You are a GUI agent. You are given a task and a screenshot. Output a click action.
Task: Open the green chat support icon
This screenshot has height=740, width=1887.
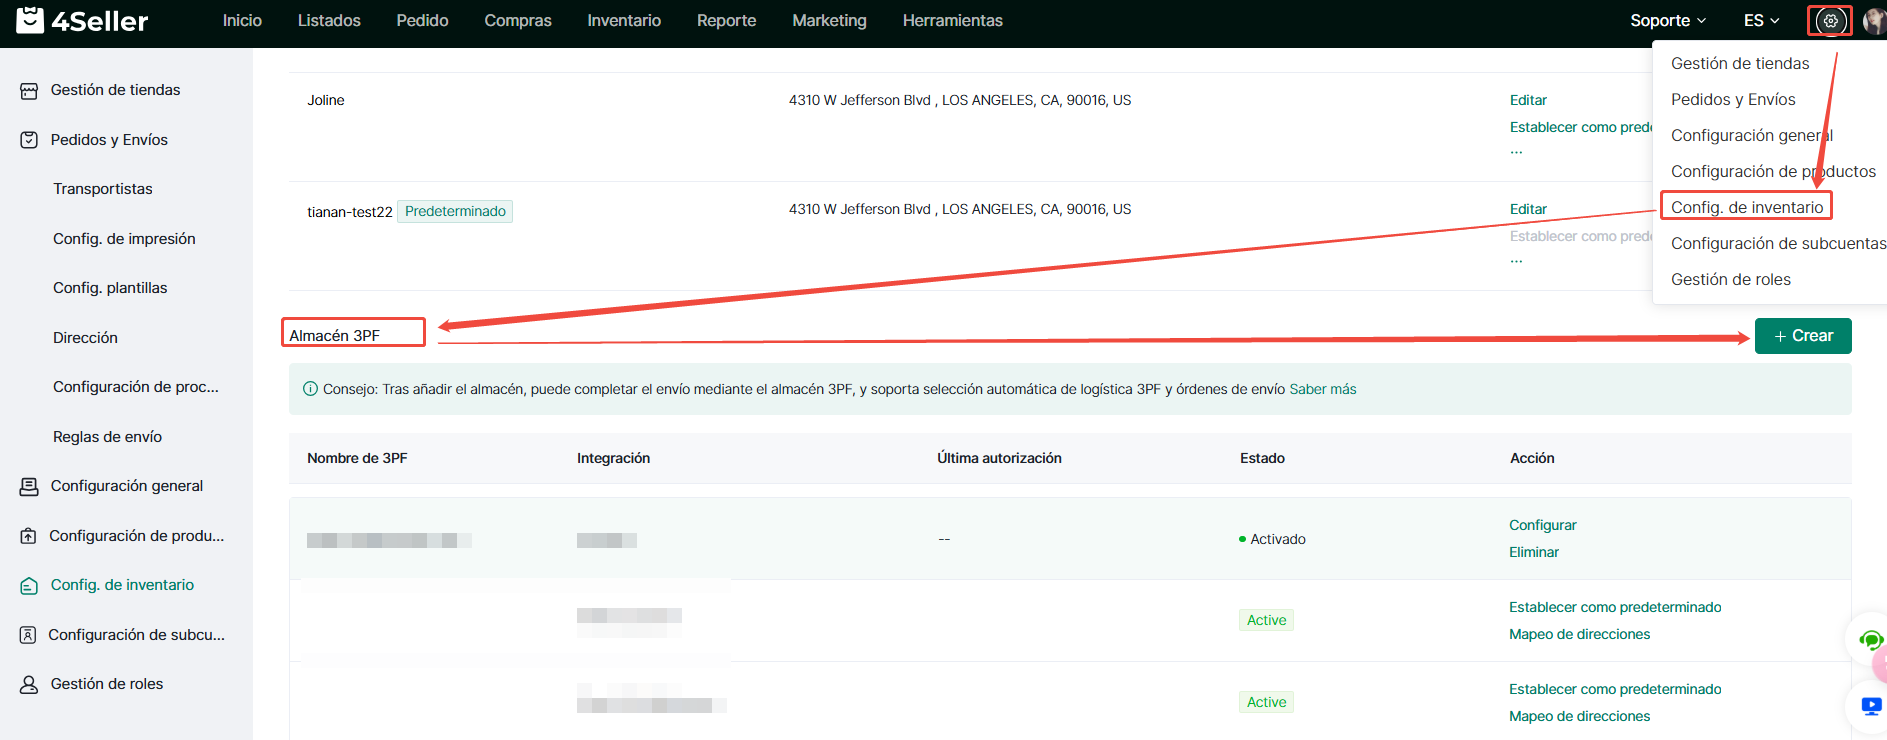[x=1870, y=640]
